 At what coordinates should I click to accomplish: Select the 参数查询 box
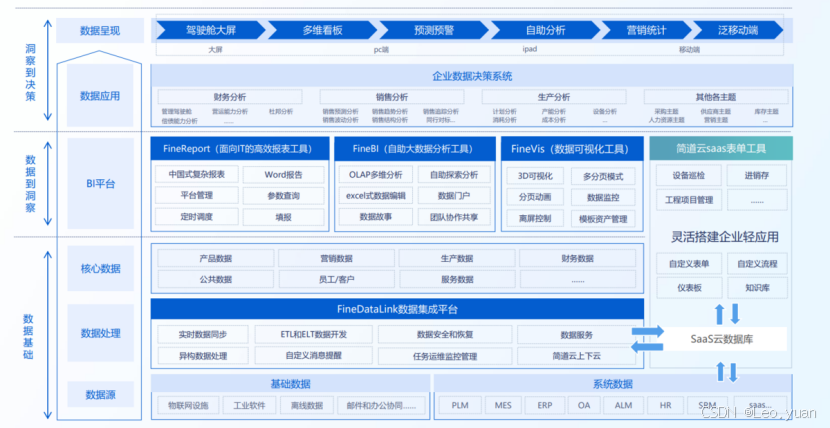283,196
